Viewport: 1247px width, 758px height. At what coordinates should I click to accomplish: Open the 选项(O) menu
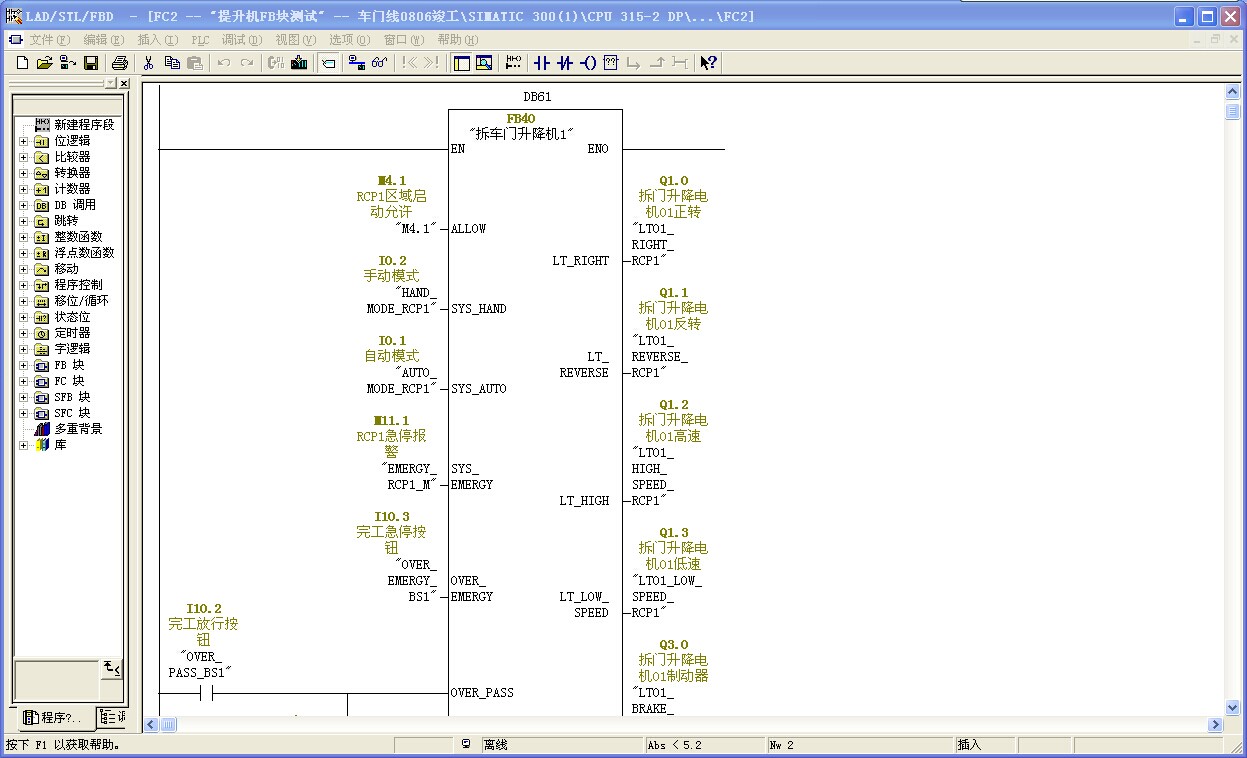pyautogui.click(x=350, y=40)
